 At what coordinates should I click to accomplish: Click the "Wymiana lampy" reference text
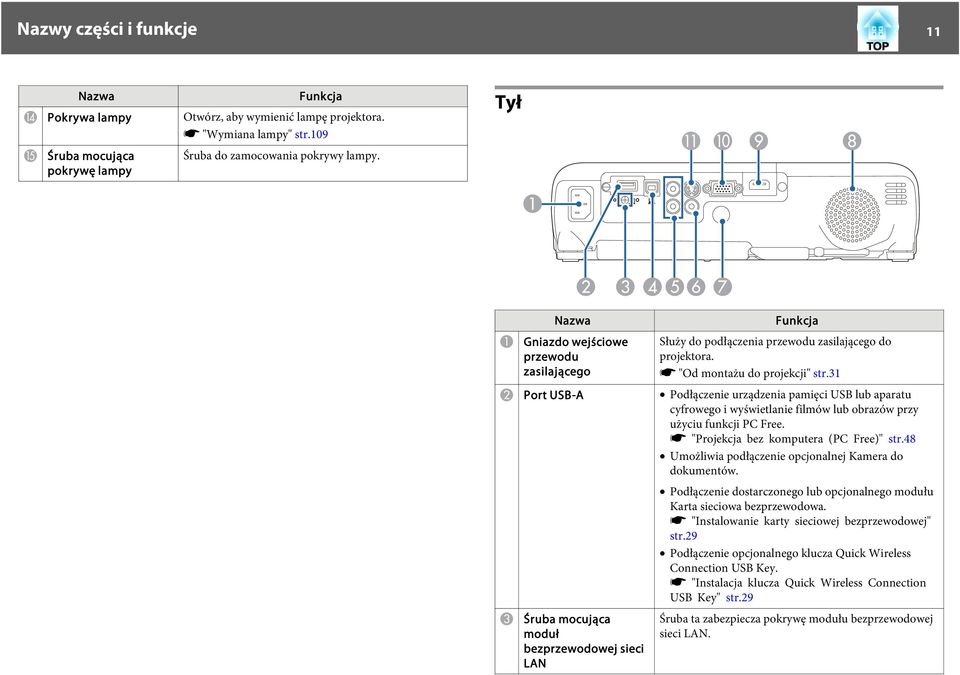(x=247, y=134)
